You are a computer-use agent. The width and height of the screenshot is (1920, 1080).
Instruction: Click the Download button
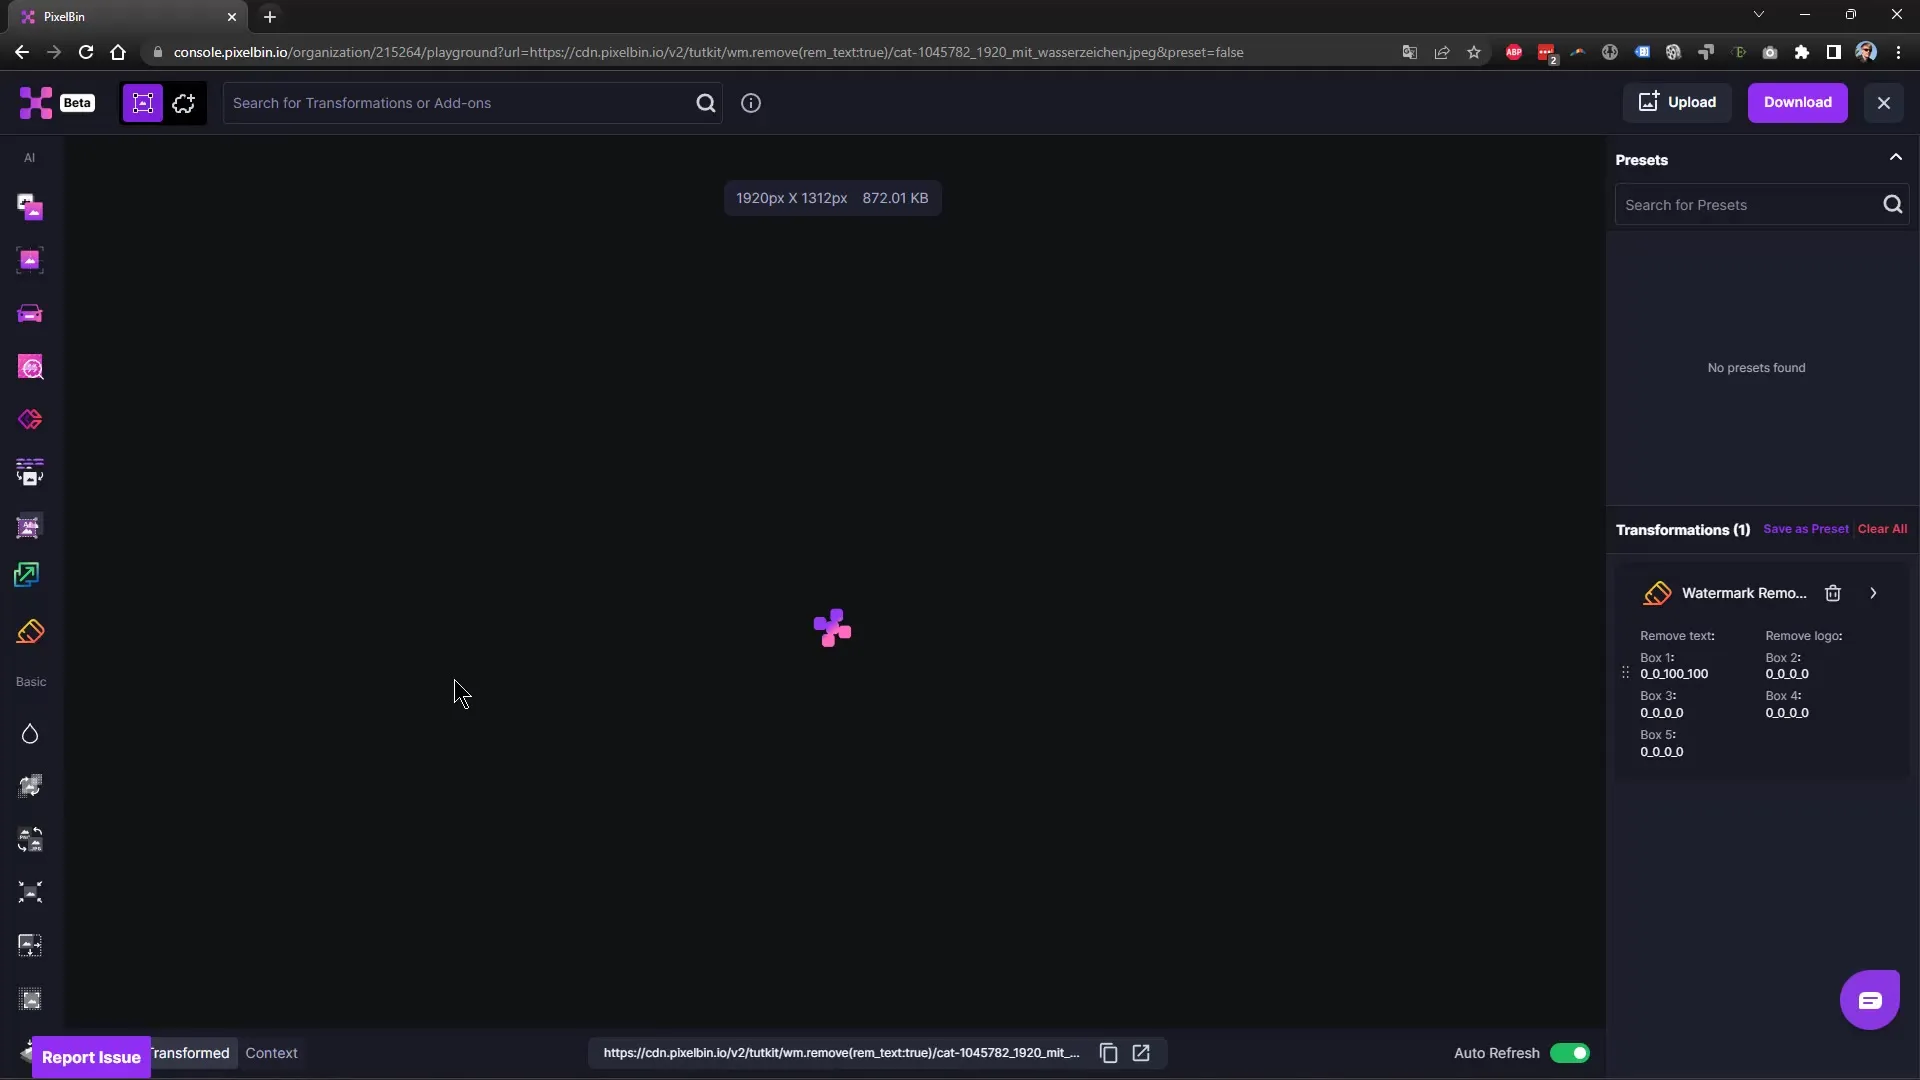1797,102
